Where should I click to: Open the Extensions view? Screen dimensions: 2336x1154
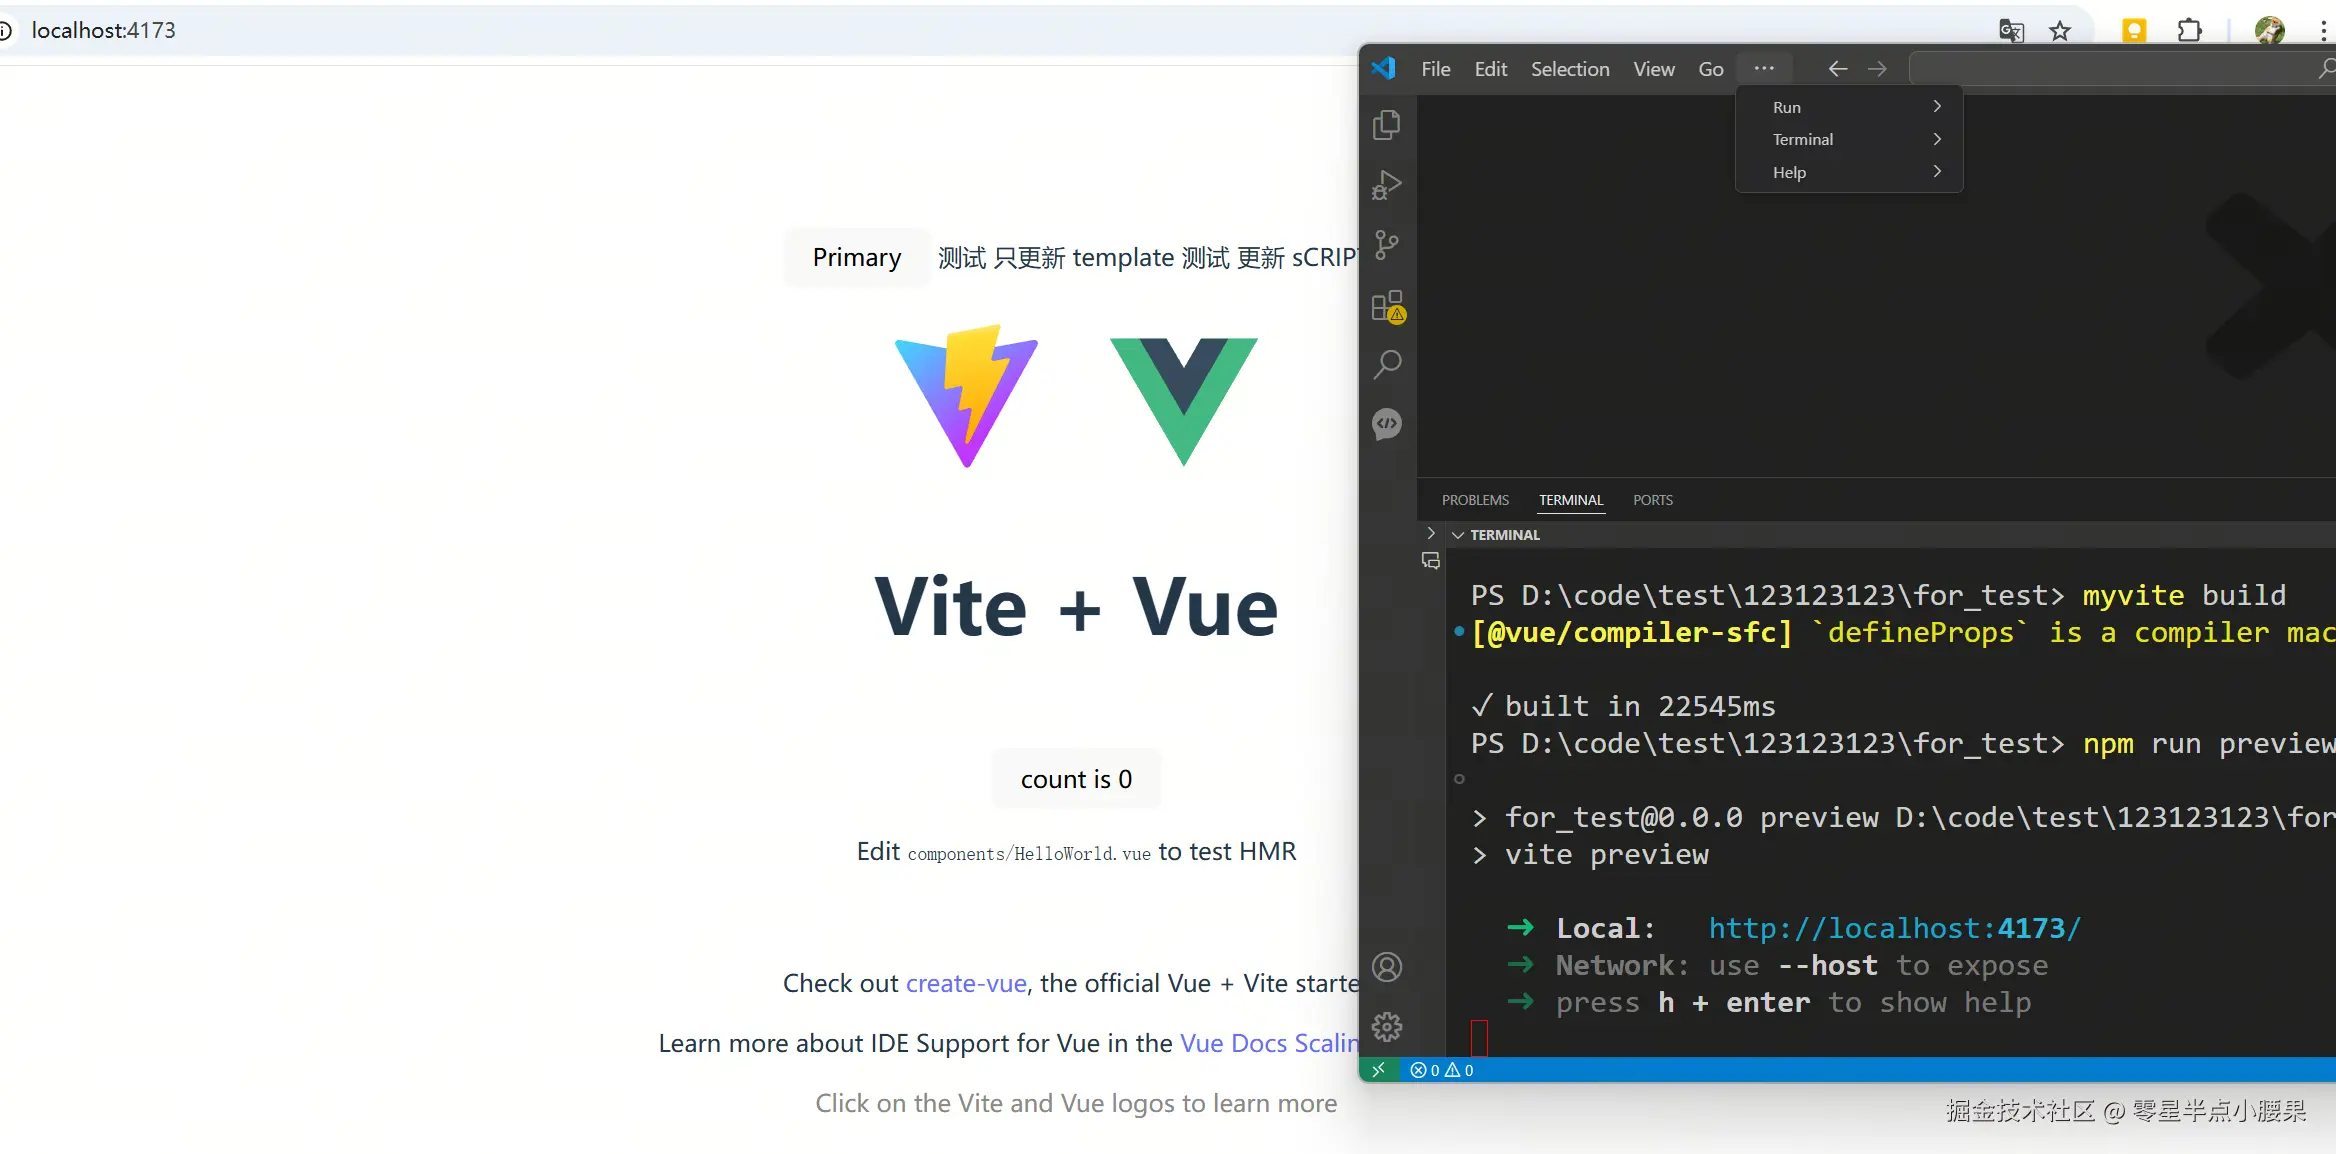(1387, 306)
